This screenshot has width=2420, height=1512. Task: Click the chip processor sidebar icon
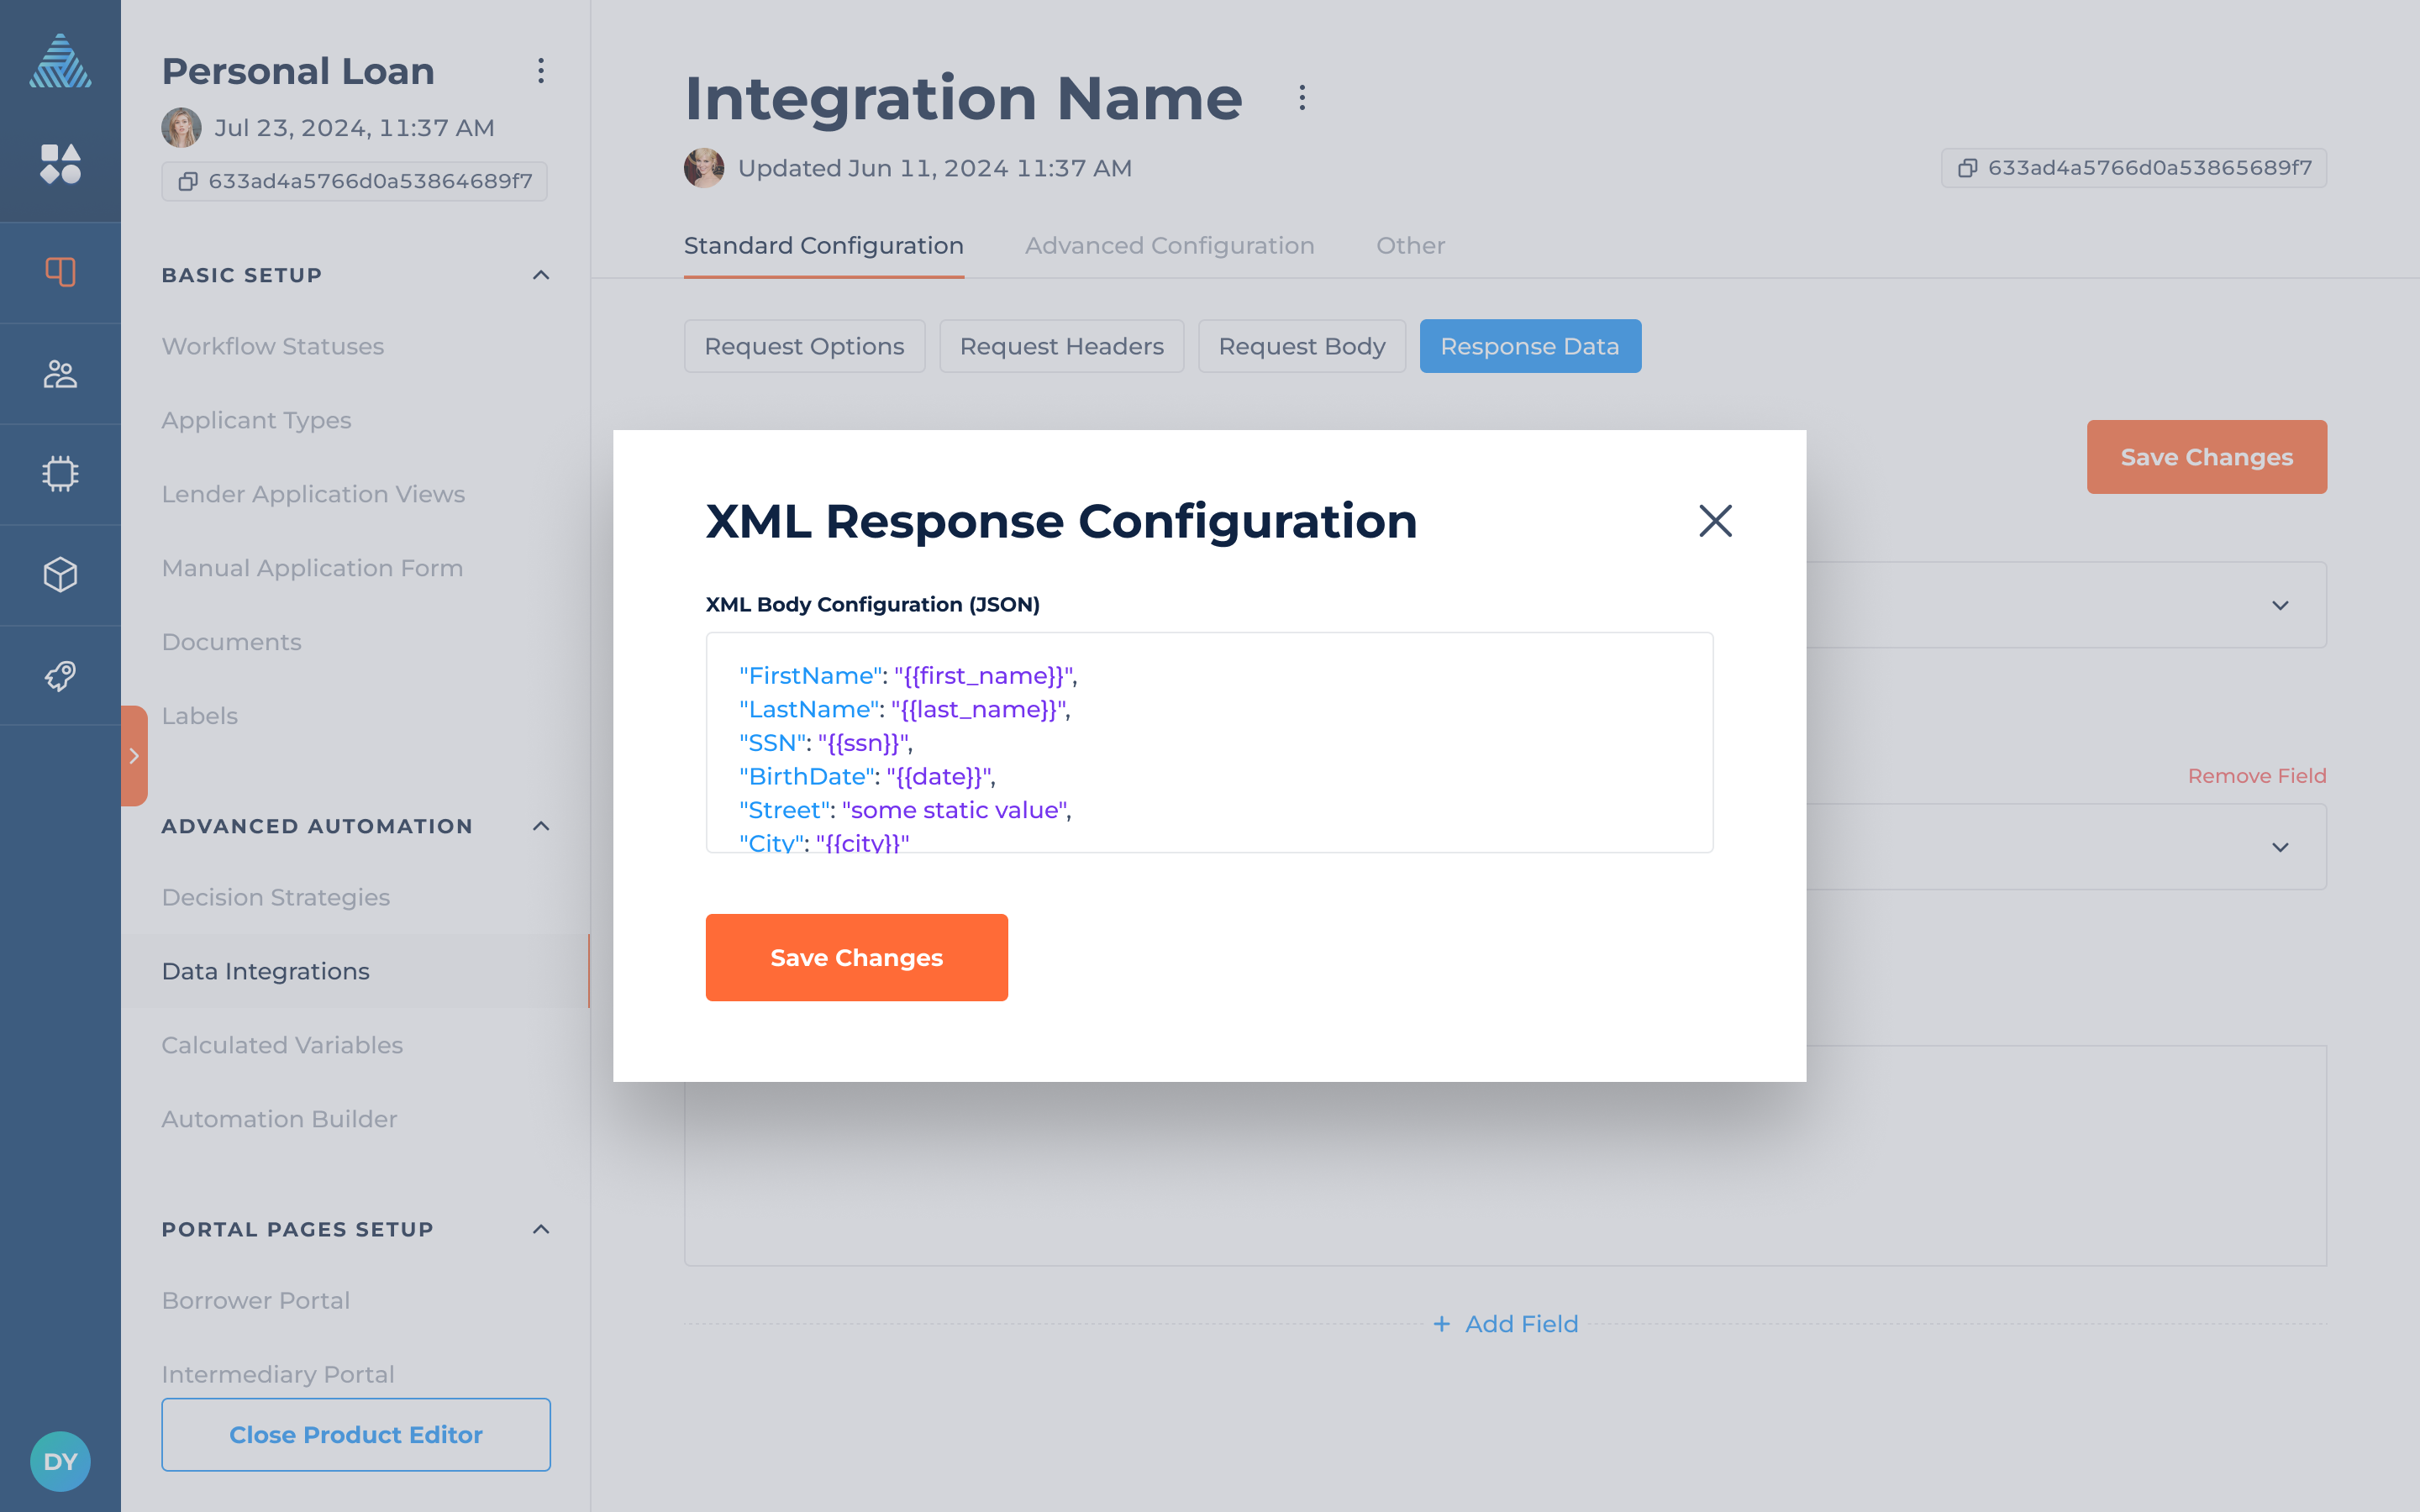coord(60,474)
